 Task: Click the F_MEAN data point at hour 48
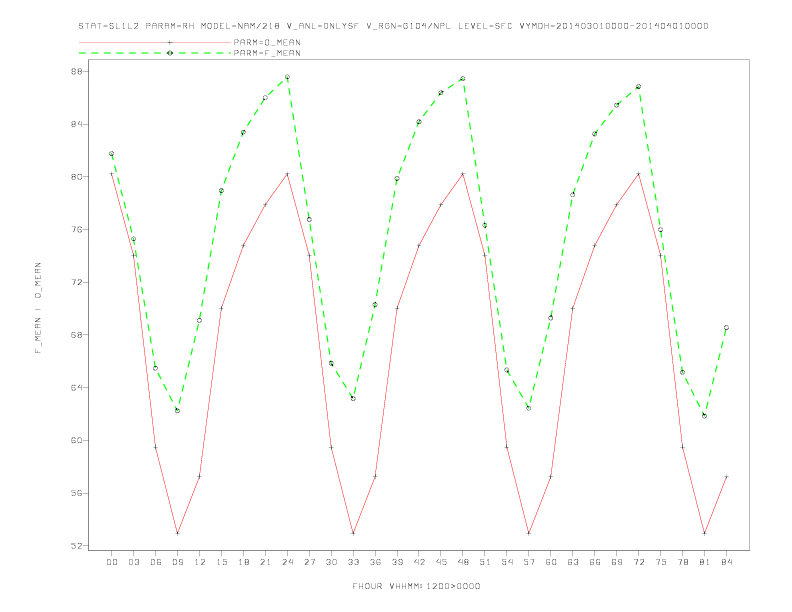click(463, 79)
